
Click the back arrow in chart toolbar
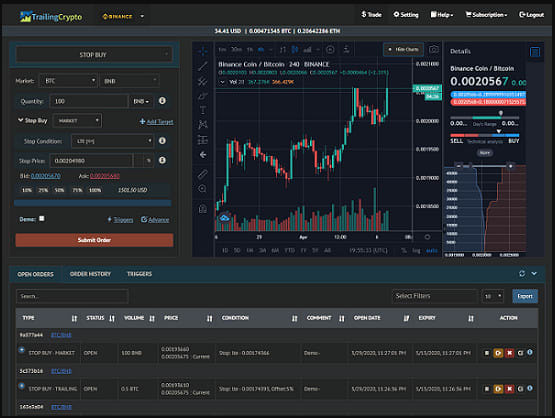coord(203,155)
